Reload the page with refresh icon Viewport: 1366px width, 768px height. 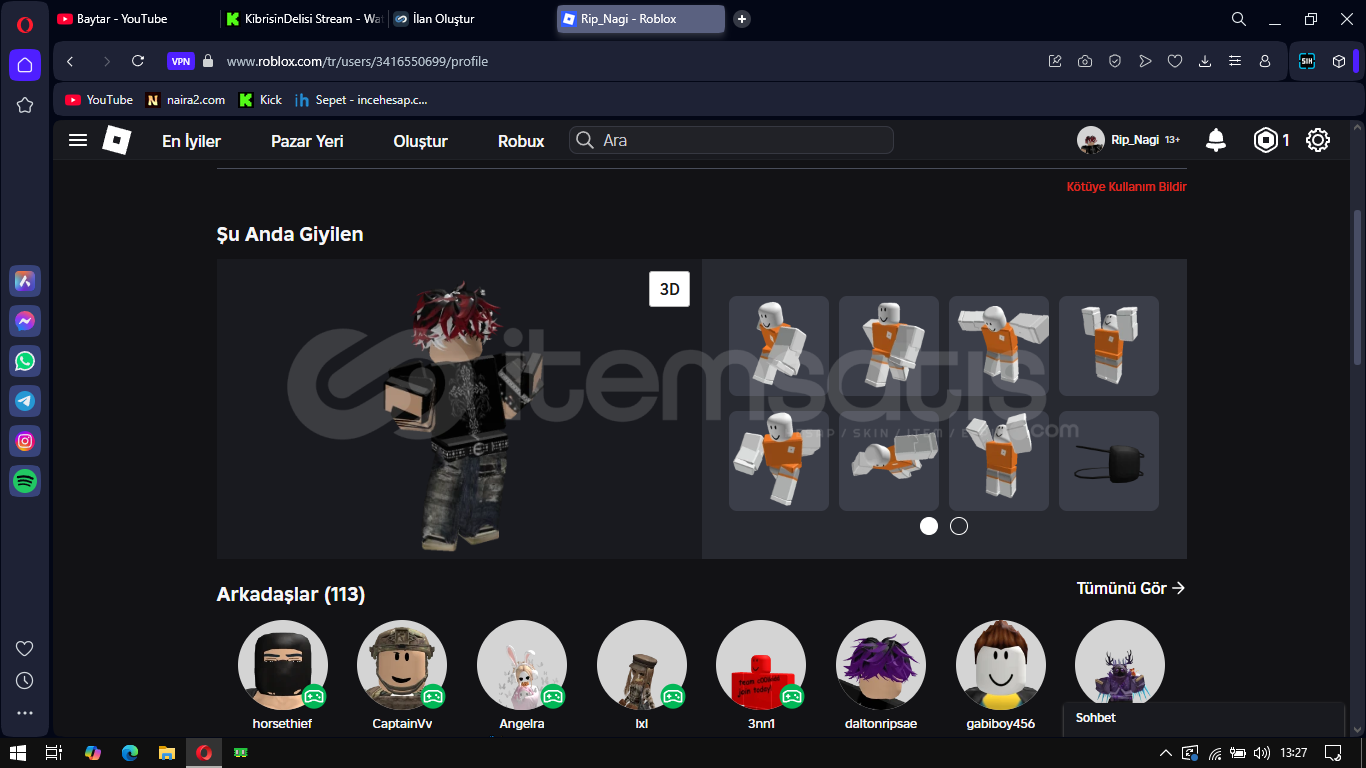click(x=138, y=61)
